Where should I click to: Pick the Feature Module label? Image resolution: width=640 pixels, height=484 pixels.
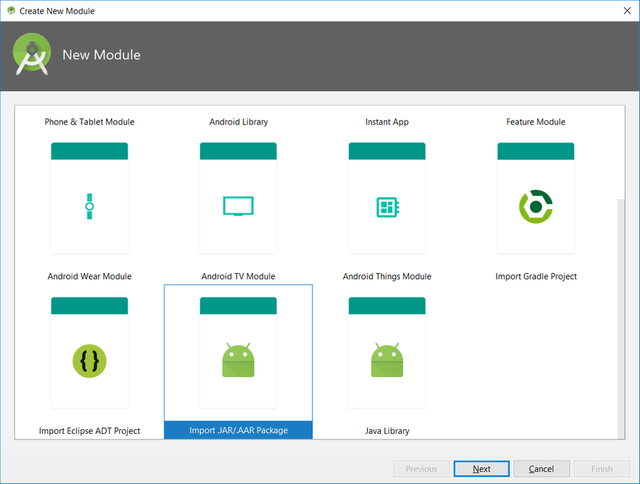click(x=535, y=122)
